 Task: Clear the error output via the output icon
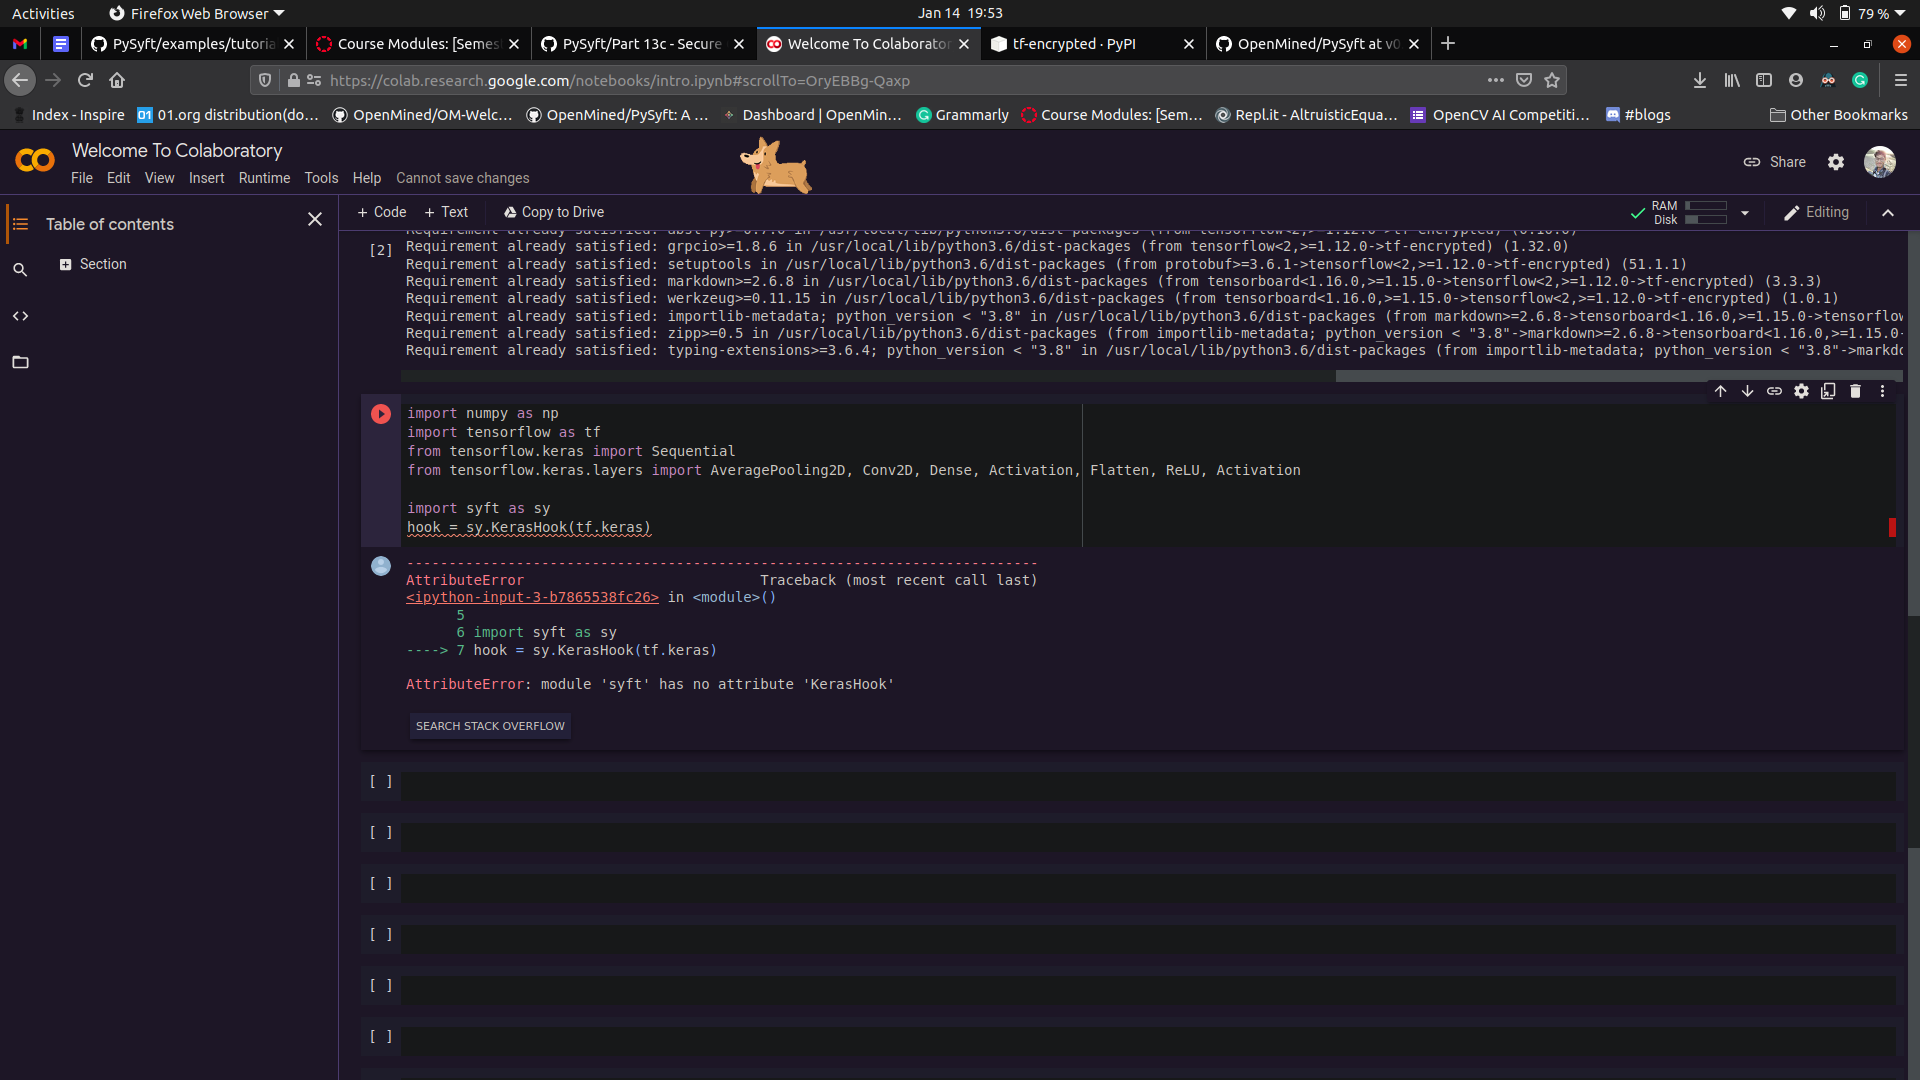pos(381,566)
